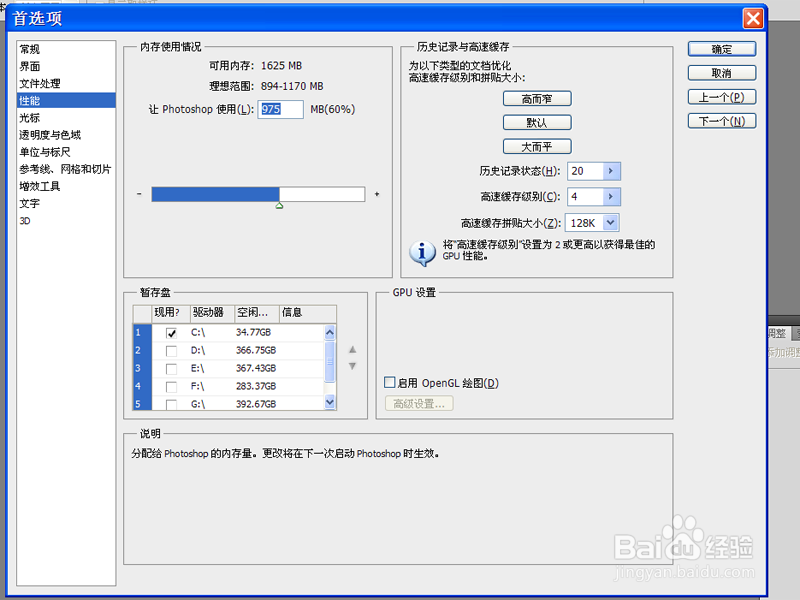Click the 1625 MB available memory value
Image resolution: width=800 pixels, height=600 pixels.
[281, 66]
